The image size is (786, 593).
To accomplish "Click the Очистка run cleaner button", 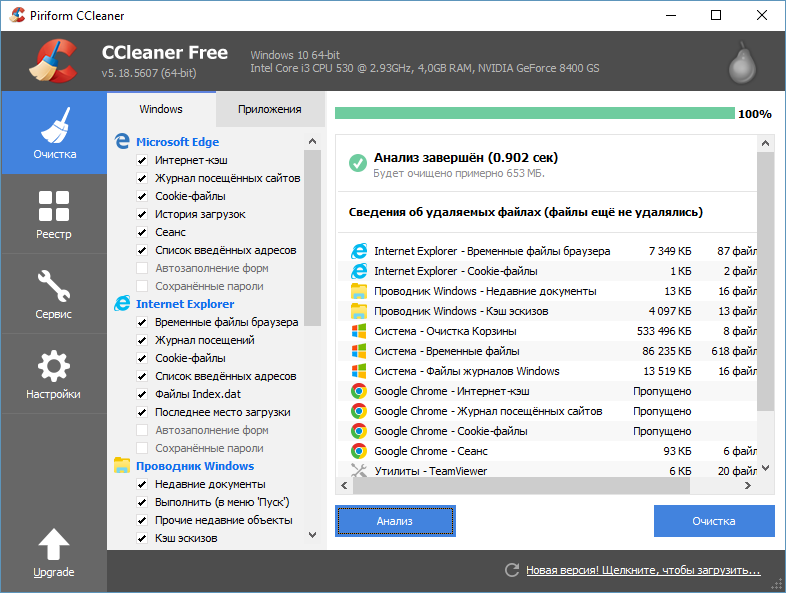I will [x=714, y=521].
